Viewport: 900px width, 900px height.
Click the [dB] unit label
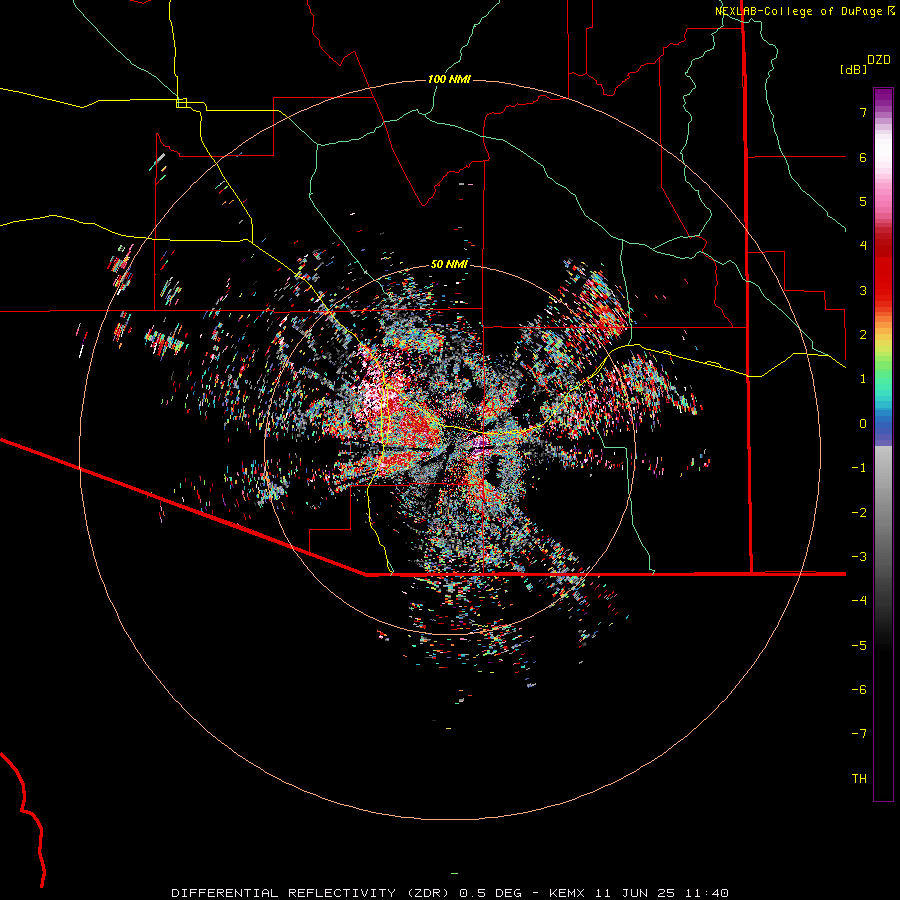coord(853,70)
